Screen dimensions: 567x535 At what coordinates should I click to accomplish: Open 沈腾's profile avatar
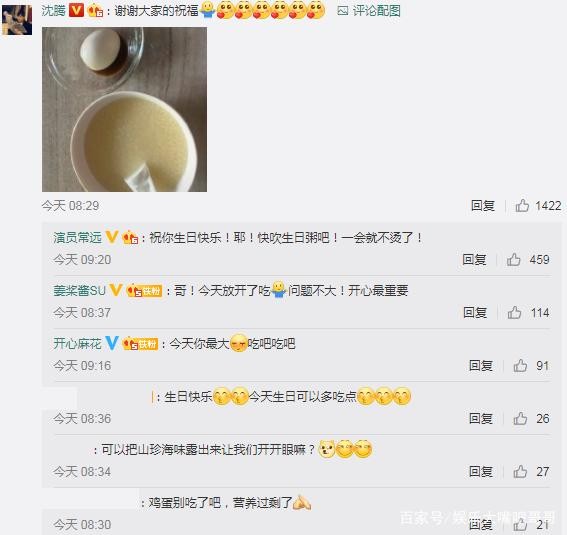pos(17,20)
